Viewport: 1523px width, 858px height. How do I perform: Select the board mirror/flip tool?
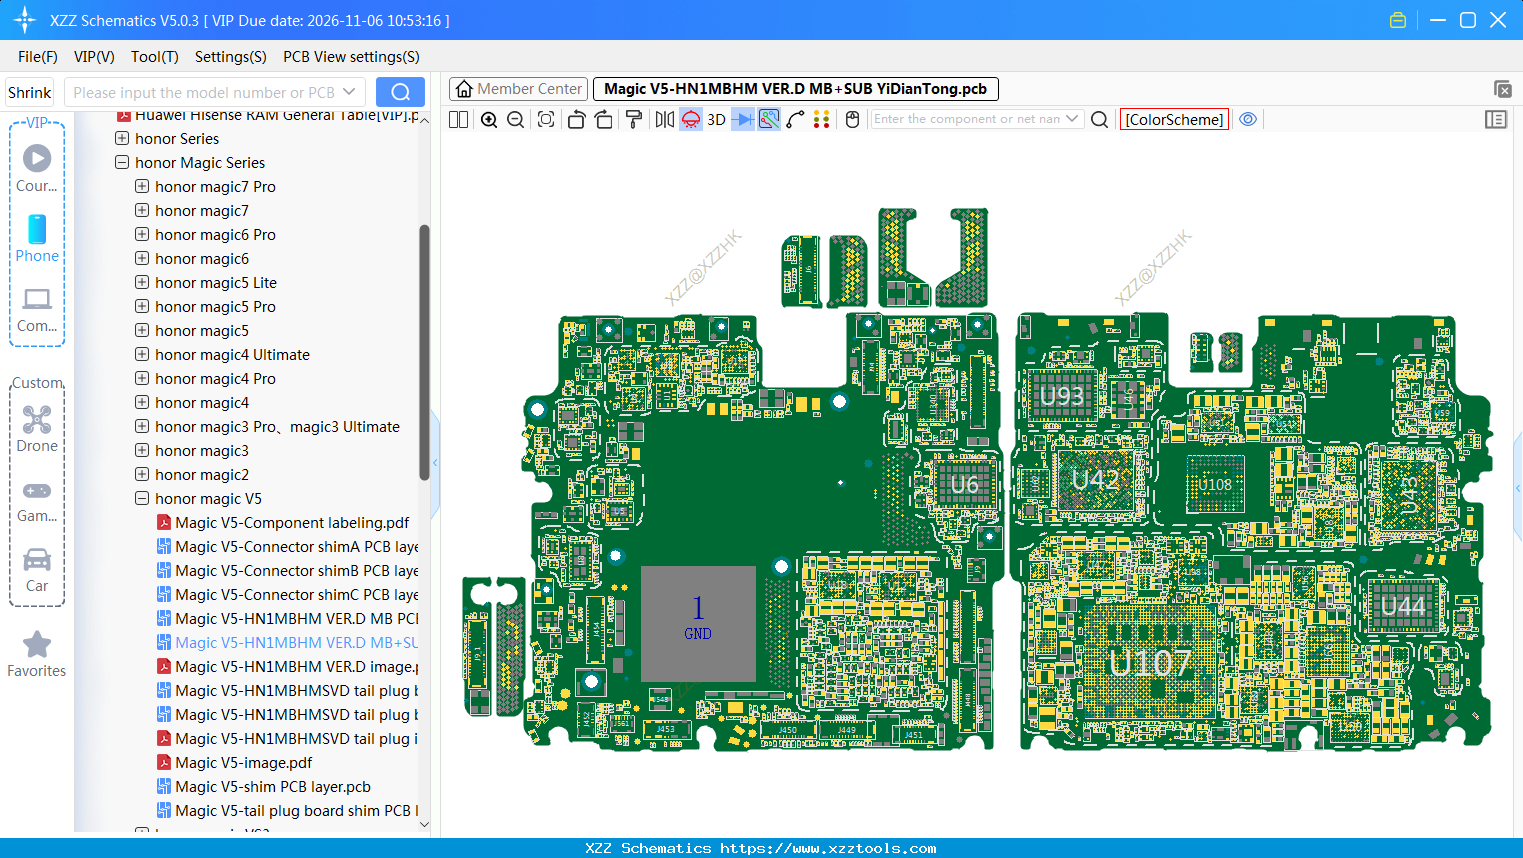(666, 119)
